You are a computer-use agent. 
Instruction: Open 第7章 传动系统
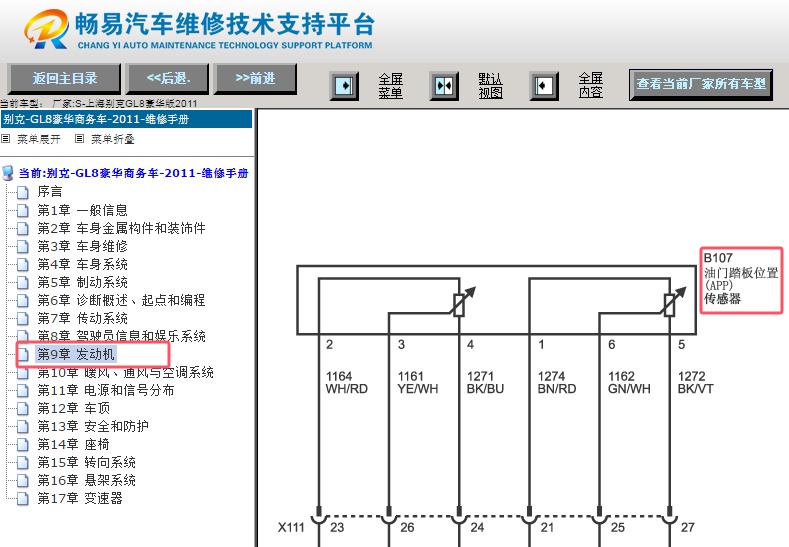coord(83,318)
